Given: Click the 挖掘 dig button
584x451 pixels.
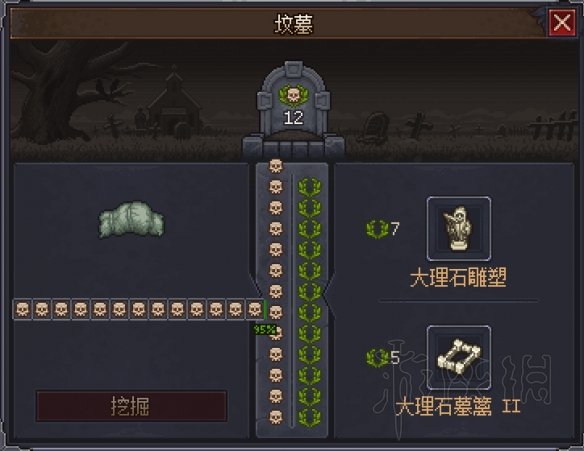Looking at the screenshot, I should [131, 406].
